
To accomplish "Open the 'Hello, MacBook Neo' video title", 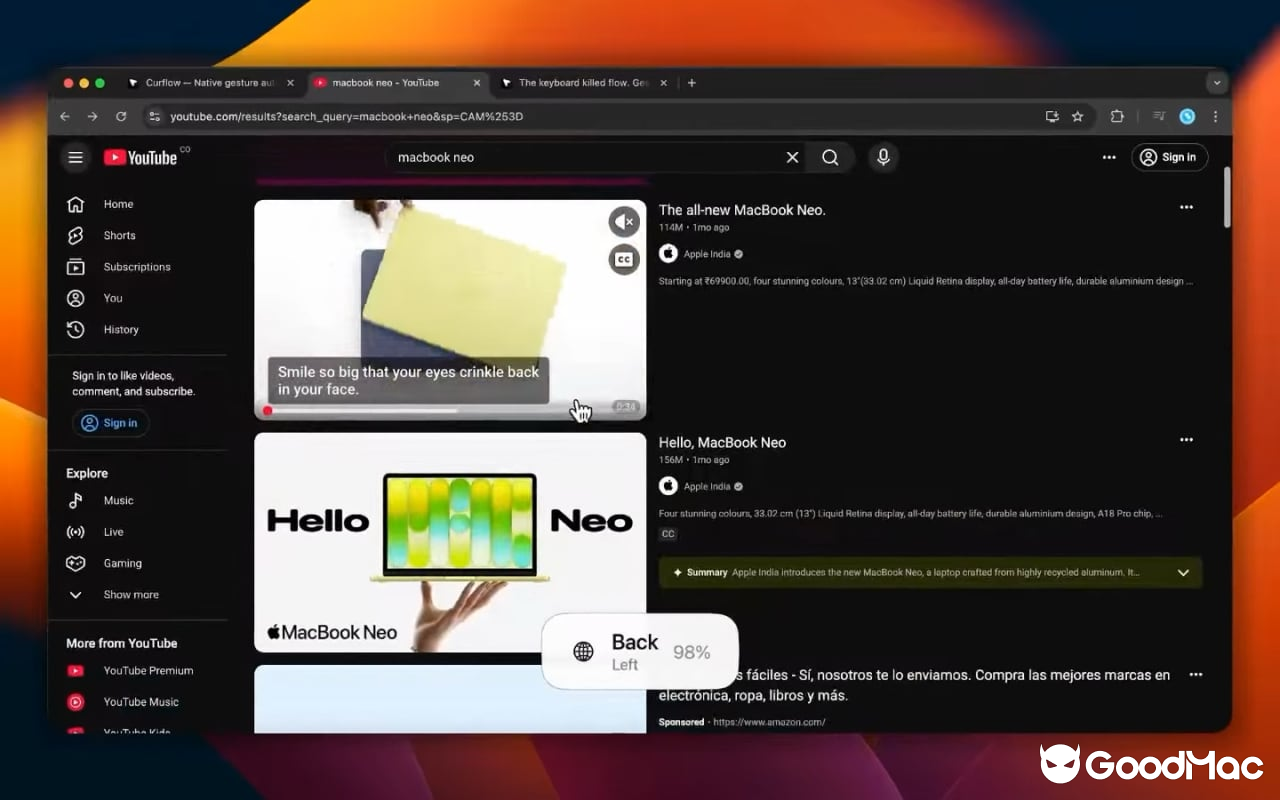I will (722, 442).
